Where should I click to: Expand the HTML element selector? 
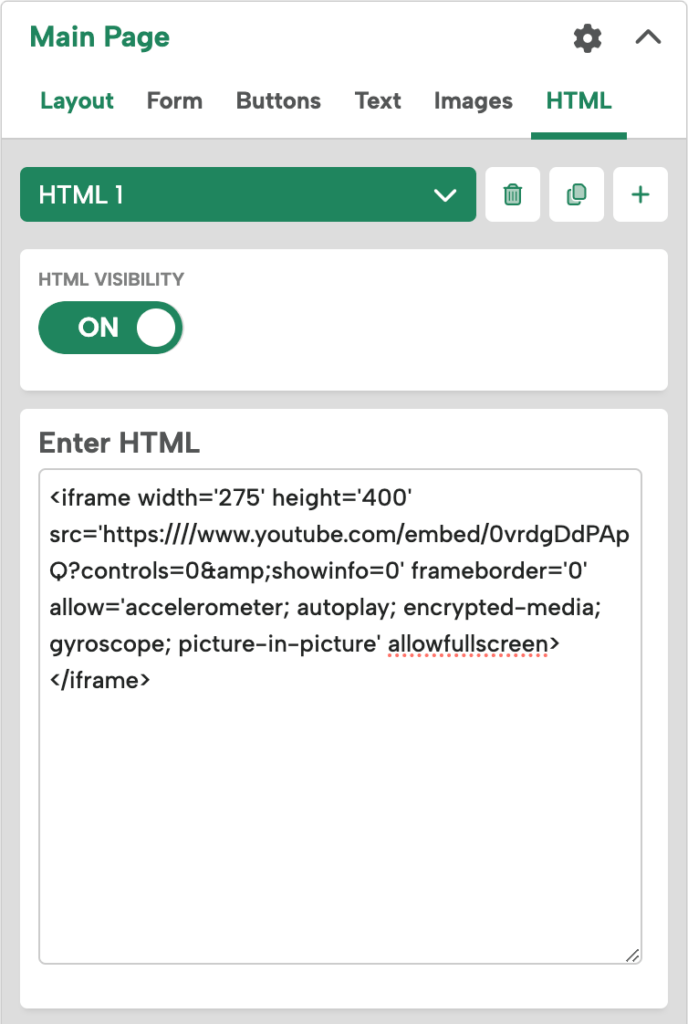(x=448, y=194)
